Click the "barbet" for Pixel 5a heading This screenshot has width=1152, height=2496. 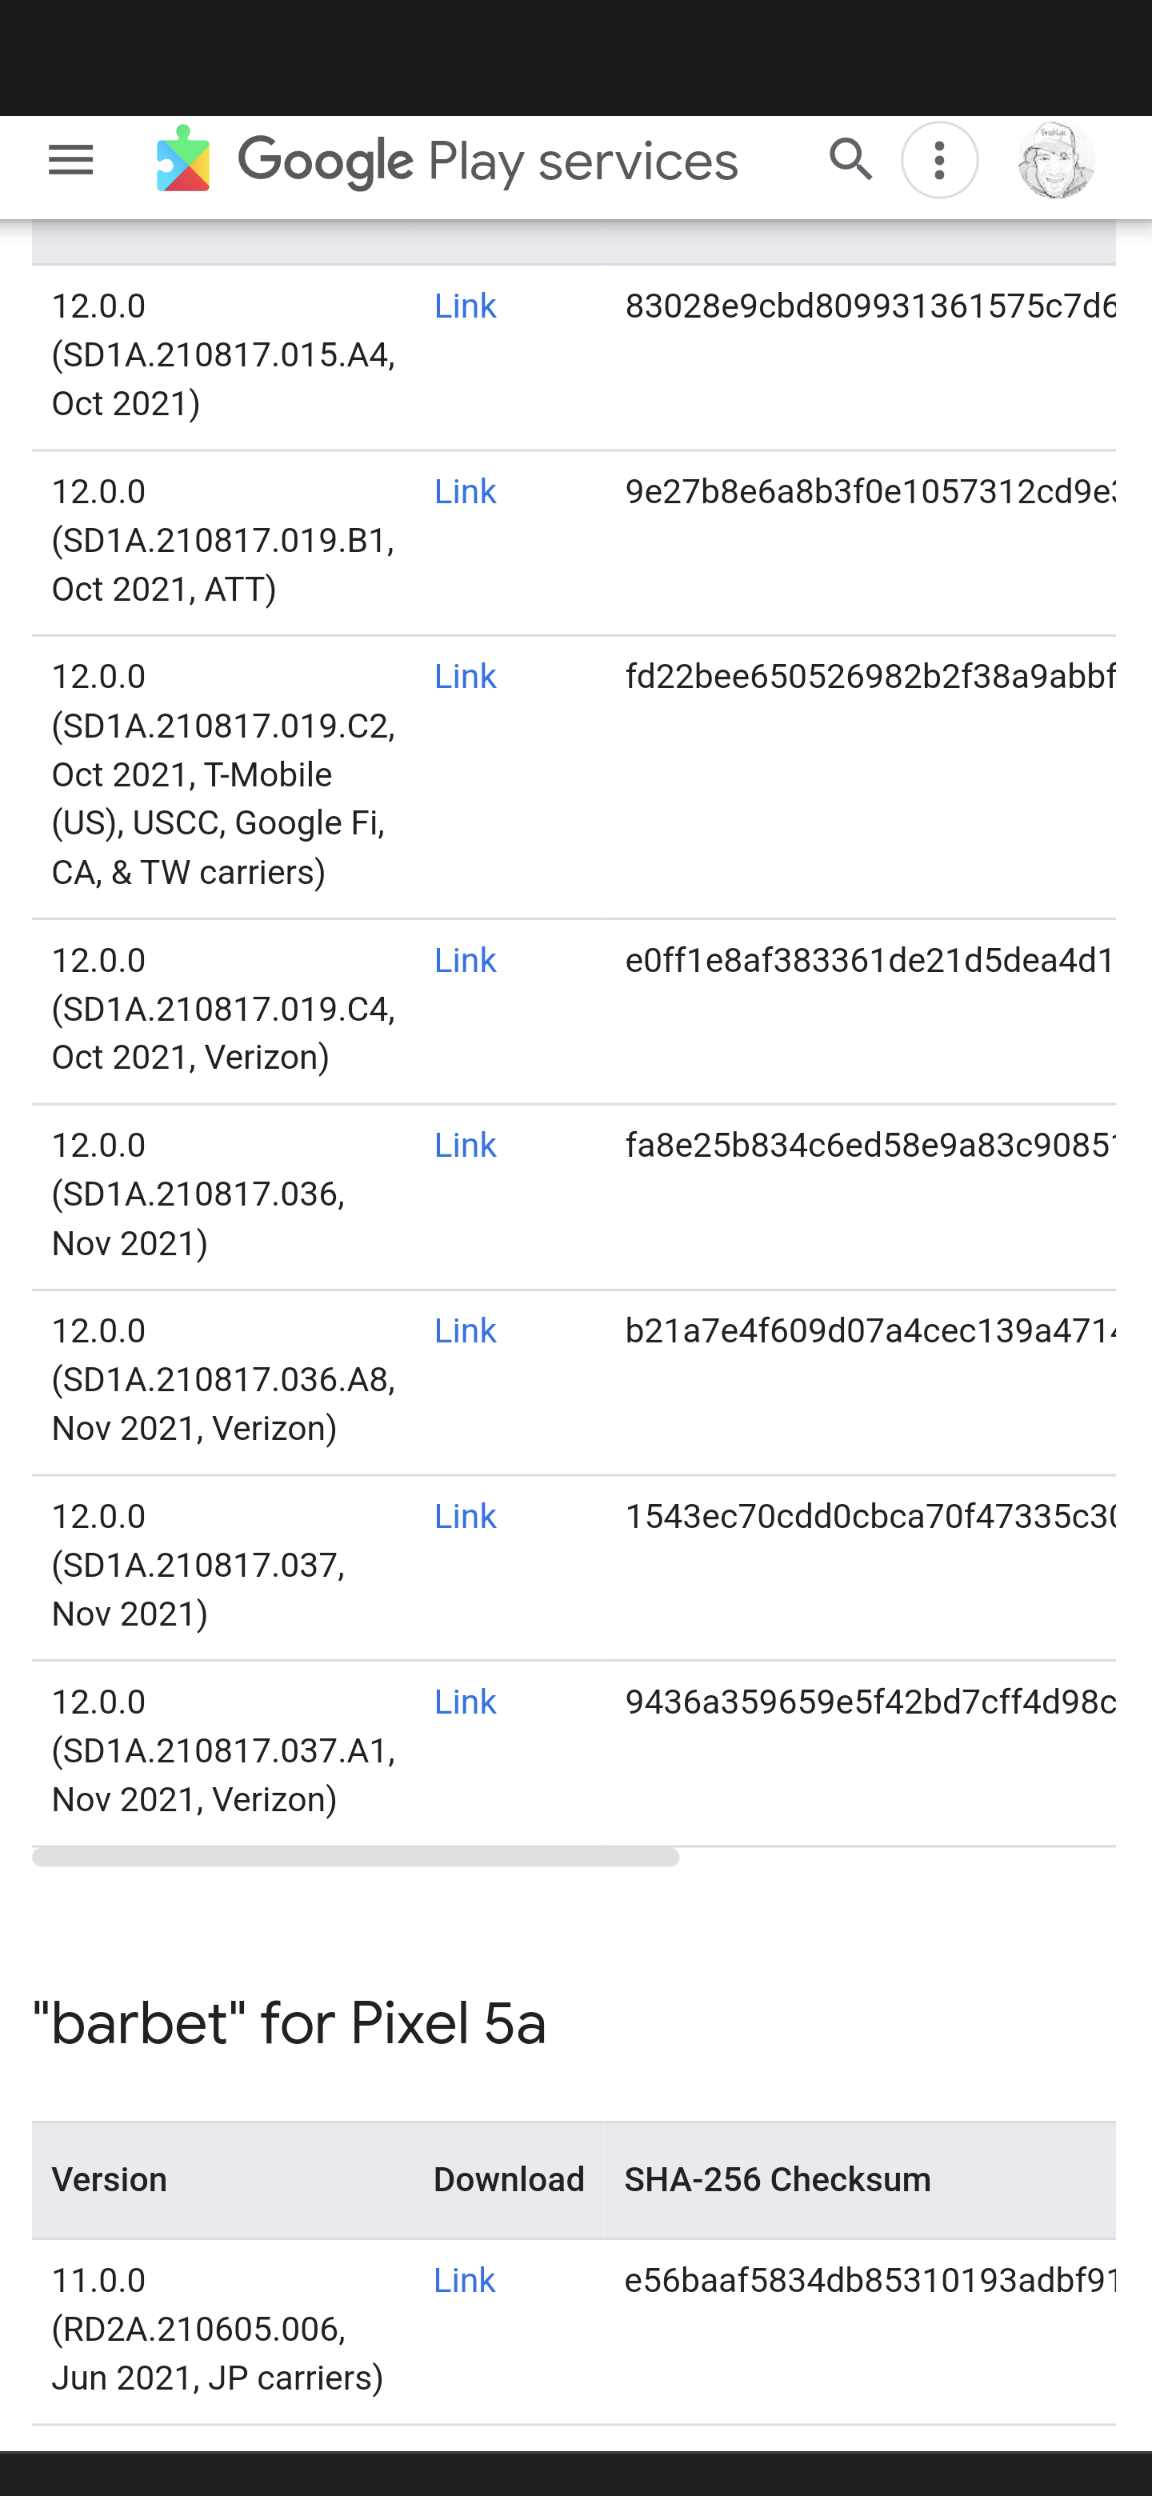(290, 2023)
